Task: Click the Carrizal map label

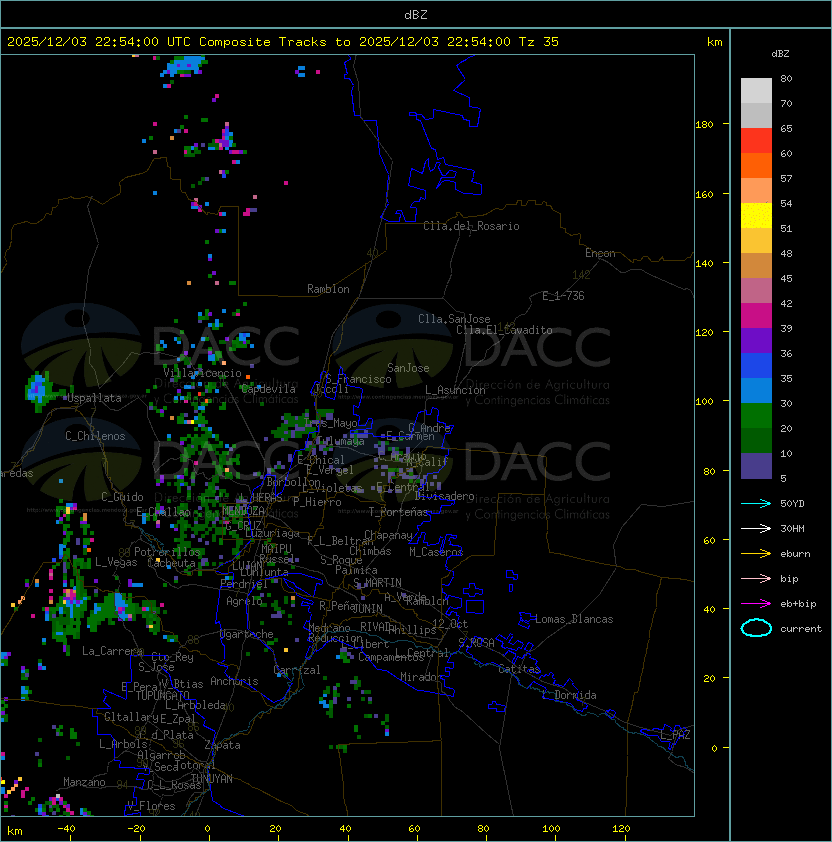Action: [x=297, y=670]
